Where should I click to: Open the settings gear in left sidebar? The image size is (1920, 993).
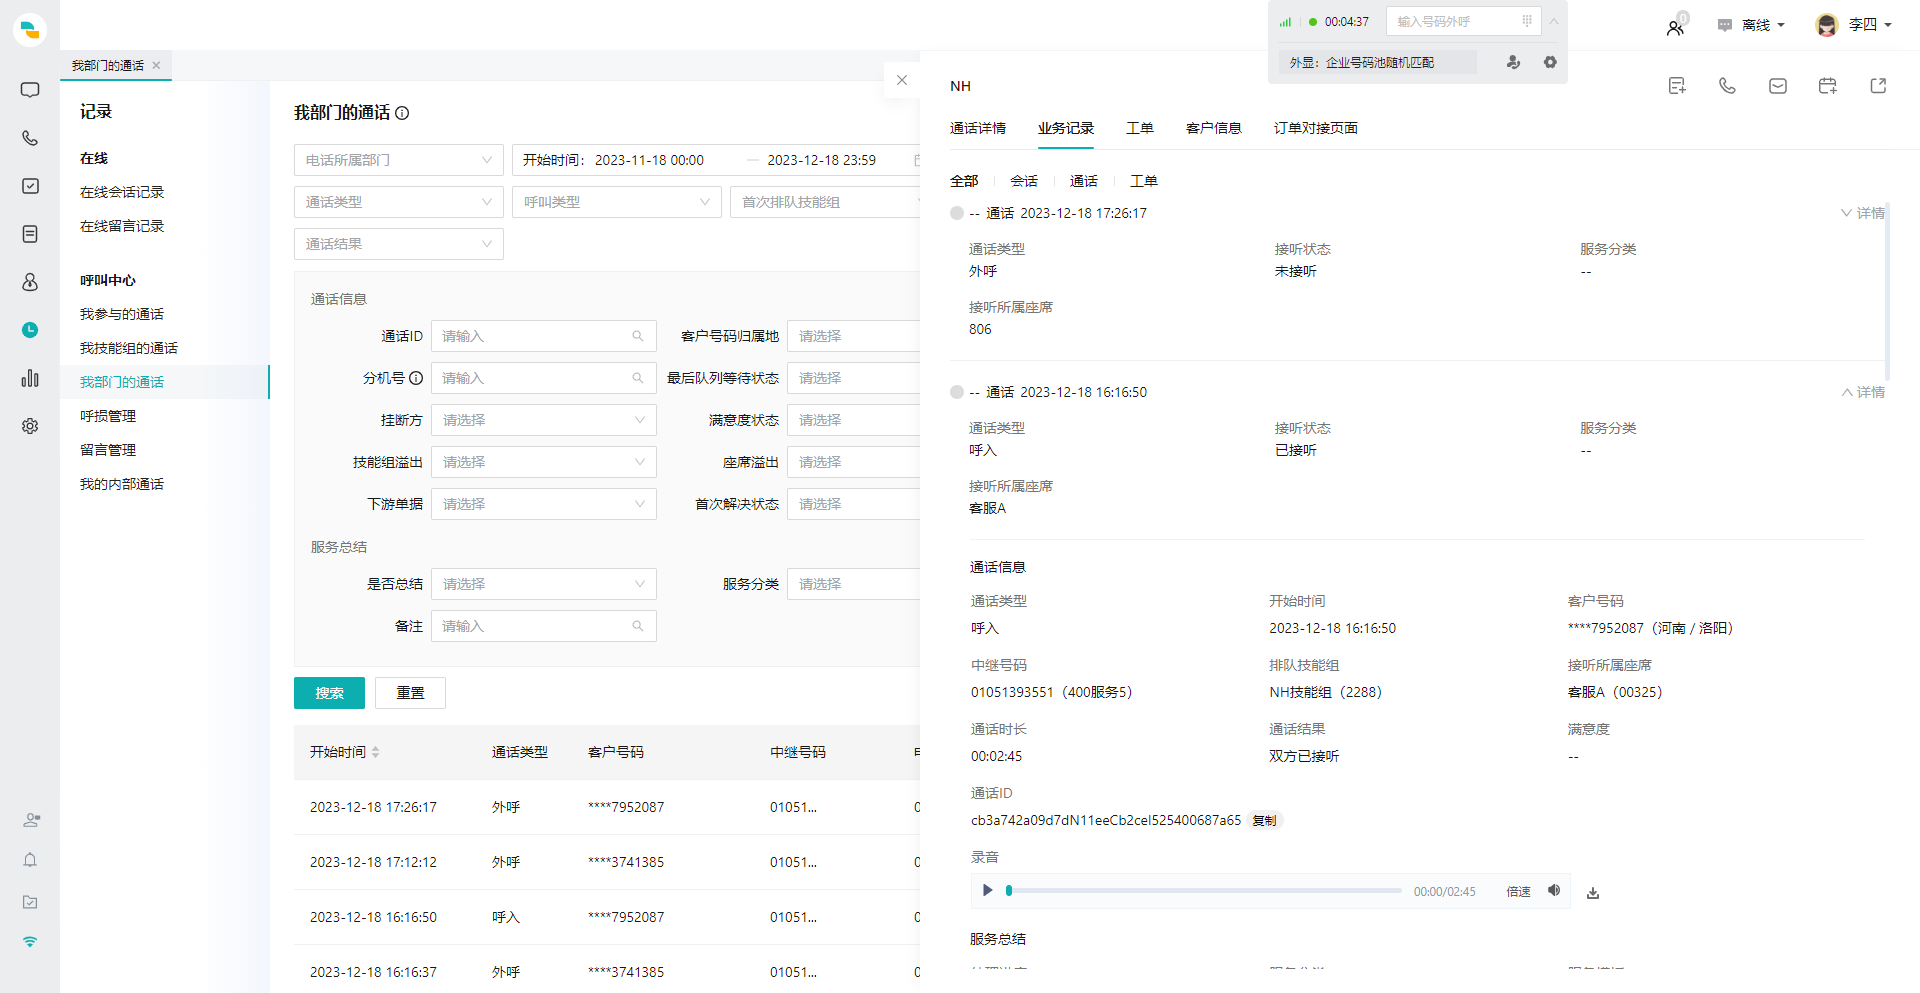pyautogui.click(x=30, y=426)
